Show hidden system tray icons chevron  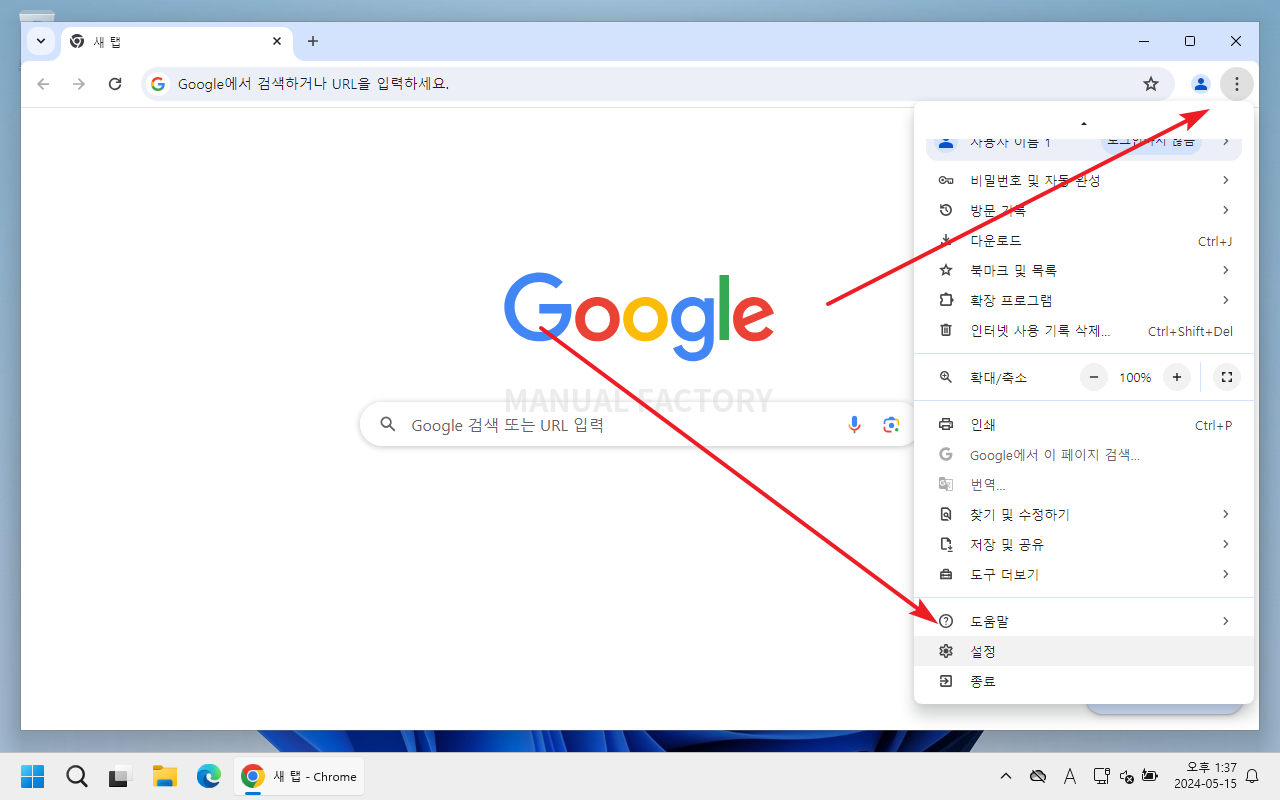tap(1006, 776)
